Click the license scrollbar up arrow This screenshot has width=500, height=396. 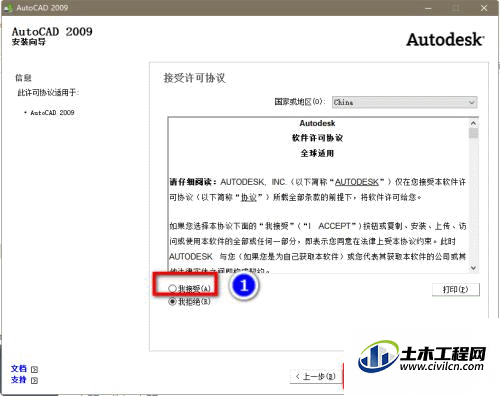[x=473, y=123]
